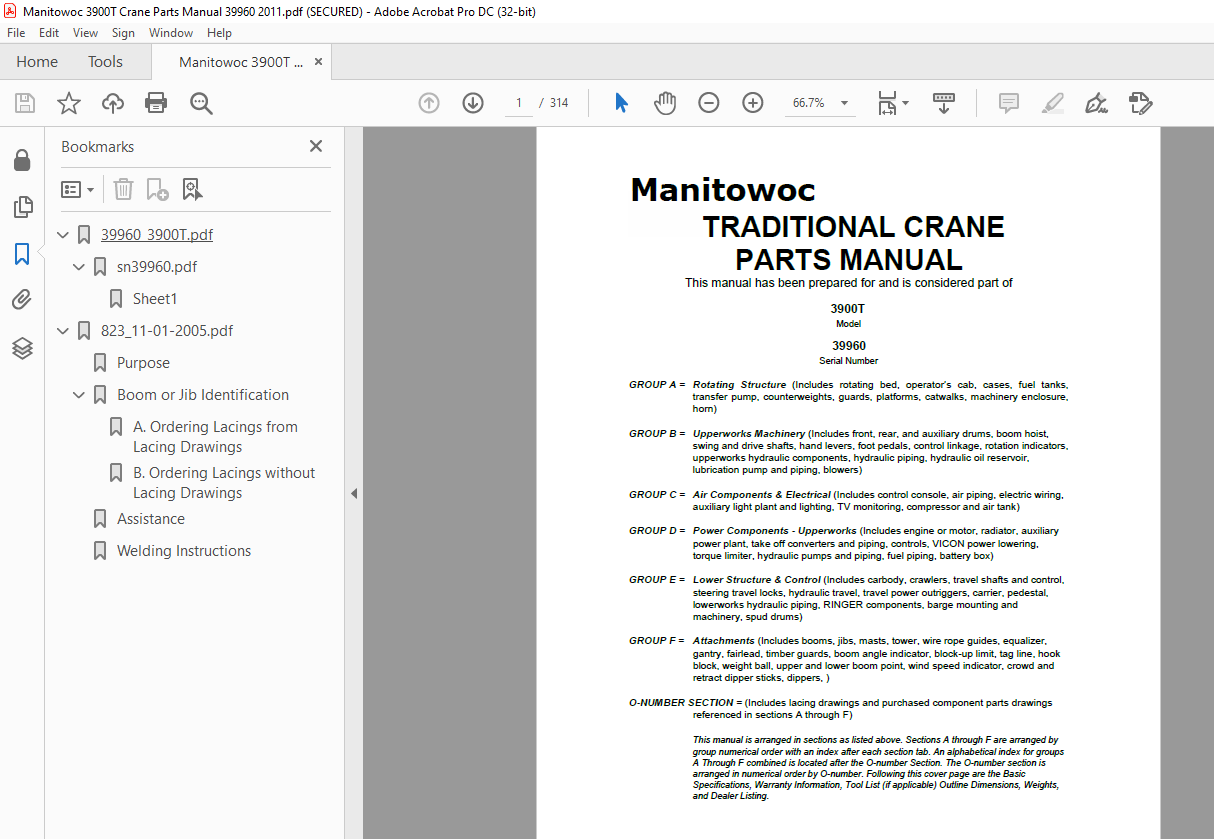Open the Request signatures tool
This screenshot has height=839, width=1214.
(x=1141, y=103)
